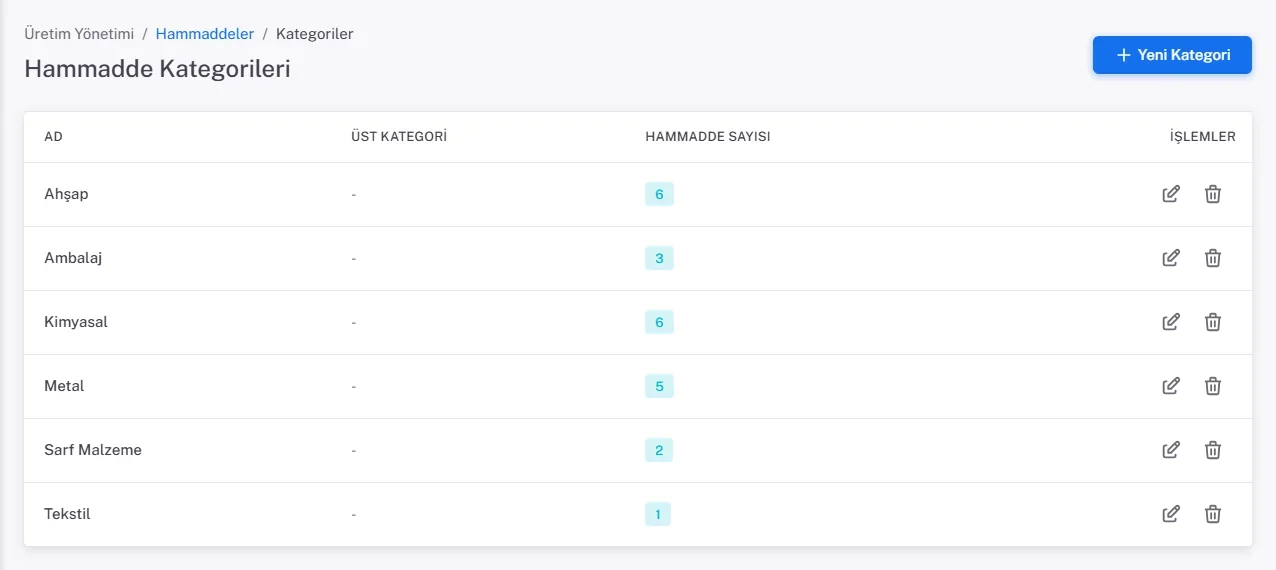Click the Hammadde Kategorileri page title
1276x570 pixels.
coord(157,69)
